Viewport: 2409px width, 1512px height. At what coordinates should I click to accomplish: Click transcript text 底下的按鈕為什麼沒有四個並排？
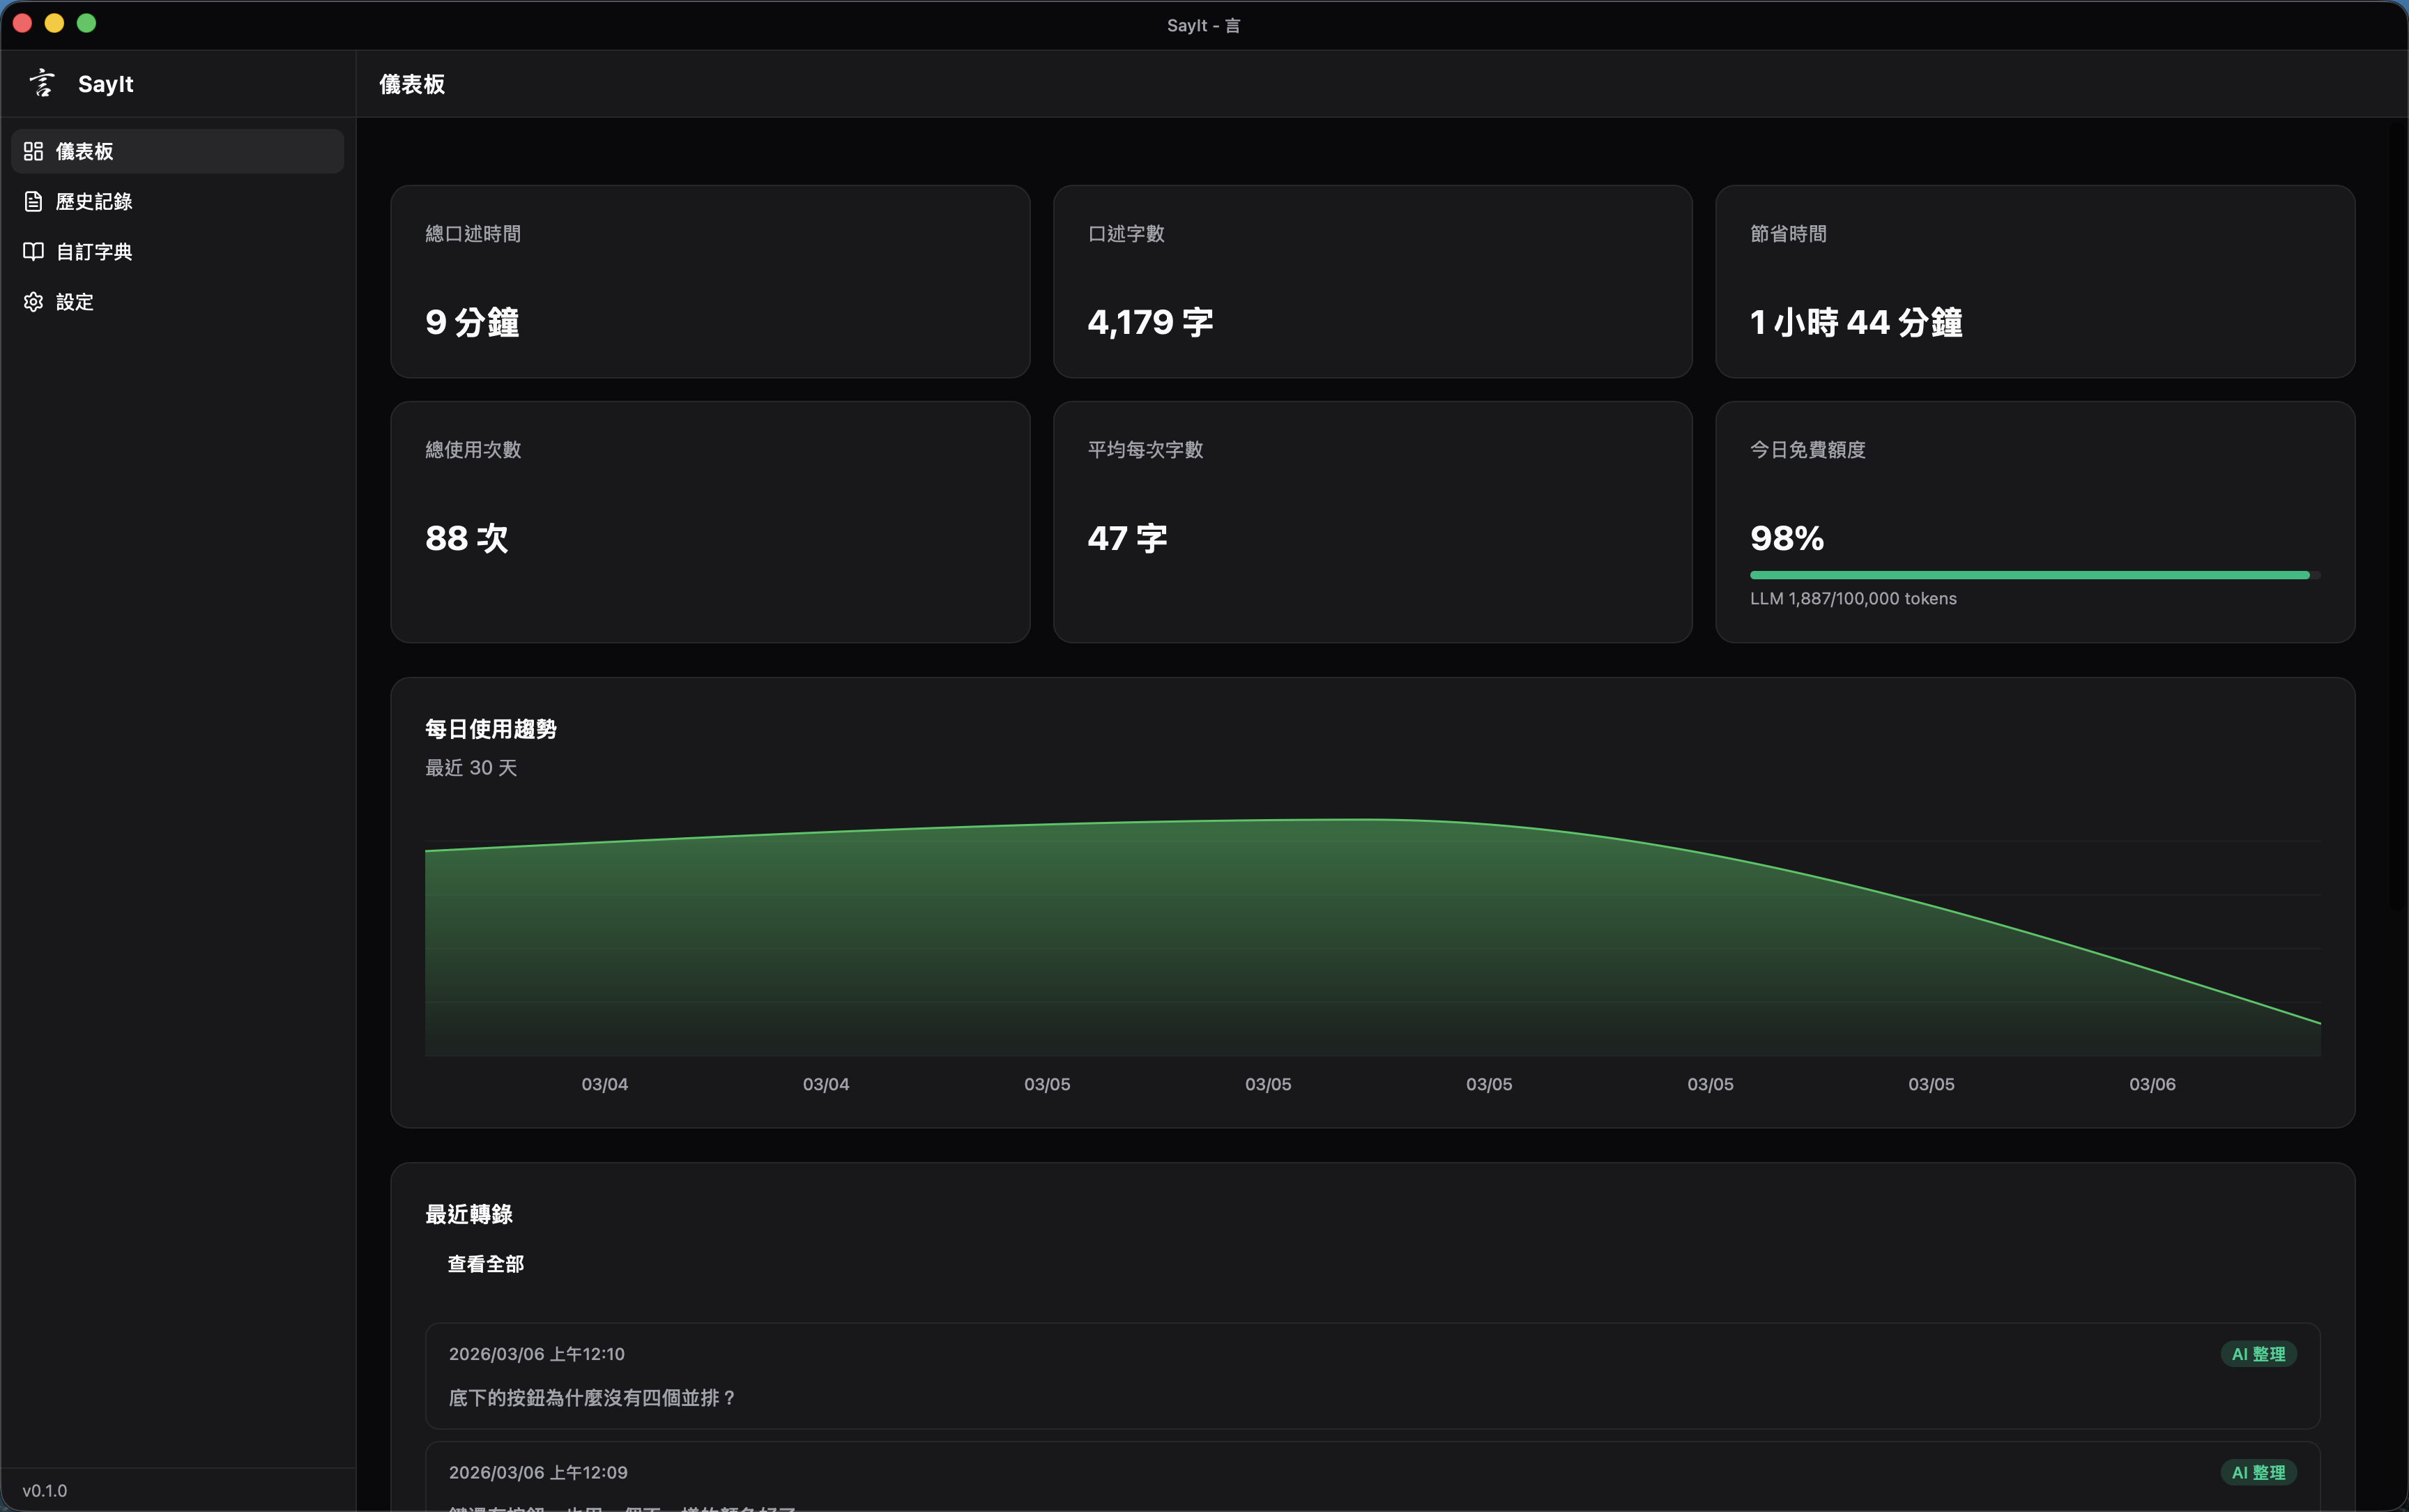point(592,1397)
